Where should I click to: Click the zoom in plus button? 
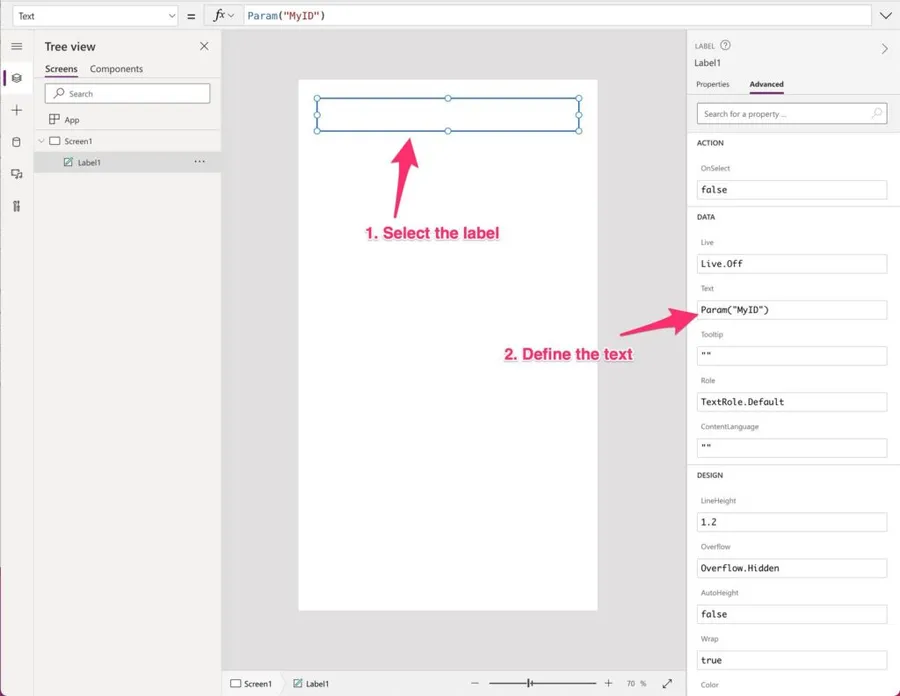(x=608, y=683)
